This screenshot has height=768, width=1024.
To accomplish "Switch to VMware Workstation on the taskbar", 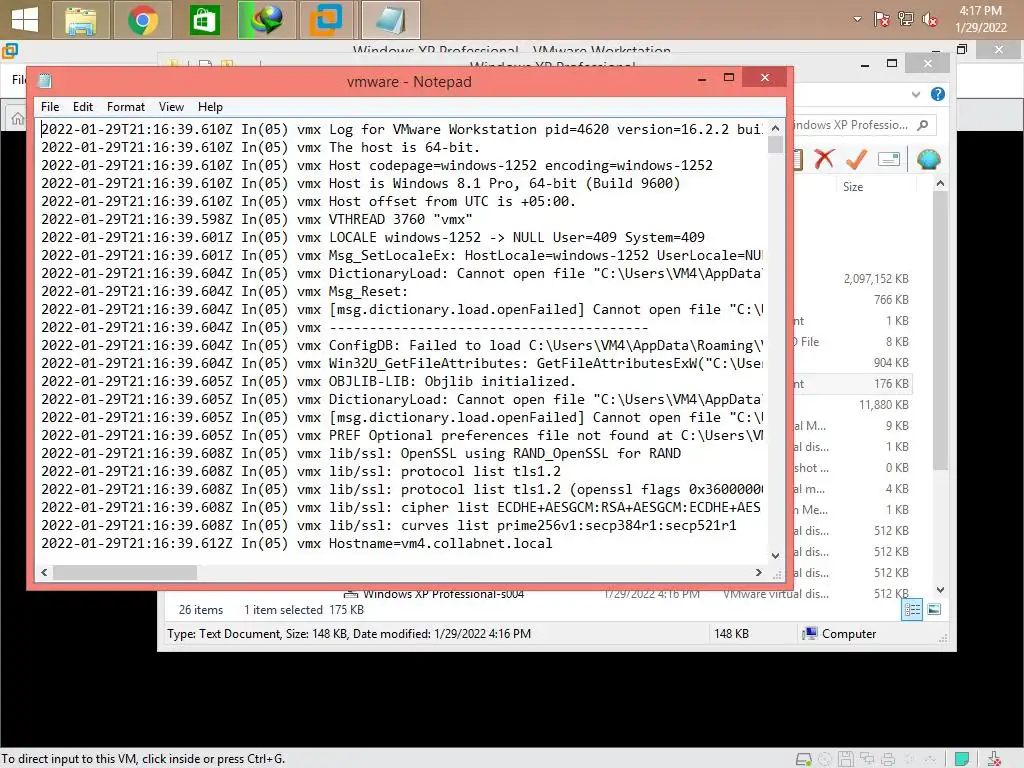I will point(328,20).
